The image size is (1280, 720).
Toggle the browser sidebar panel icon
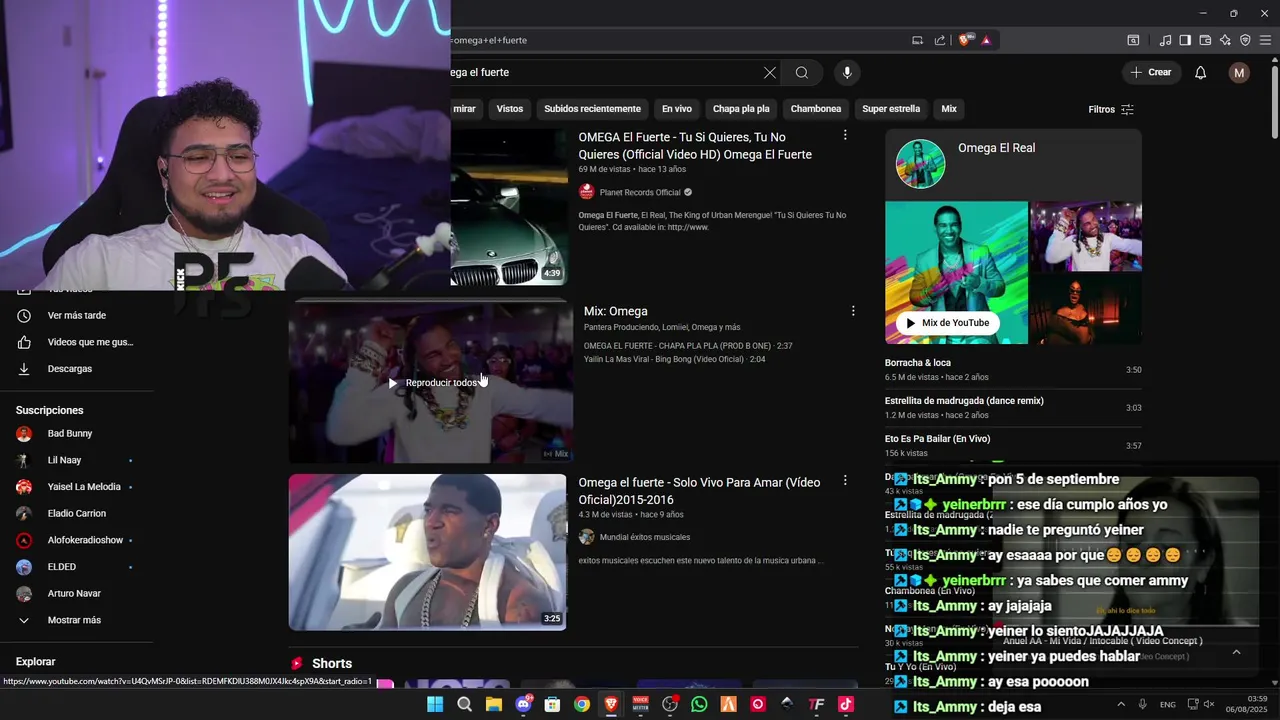tap(1185, 40)
